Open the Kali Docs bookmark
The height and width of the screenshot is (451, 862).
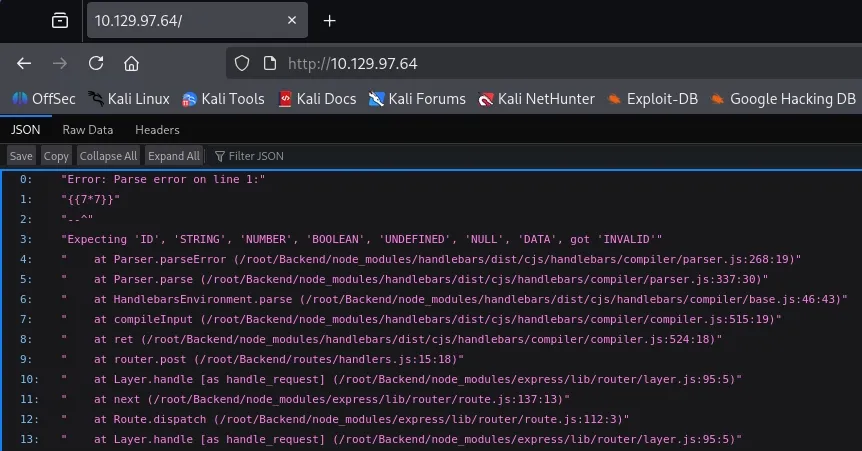pyautogui.click(x=317, y=99)
